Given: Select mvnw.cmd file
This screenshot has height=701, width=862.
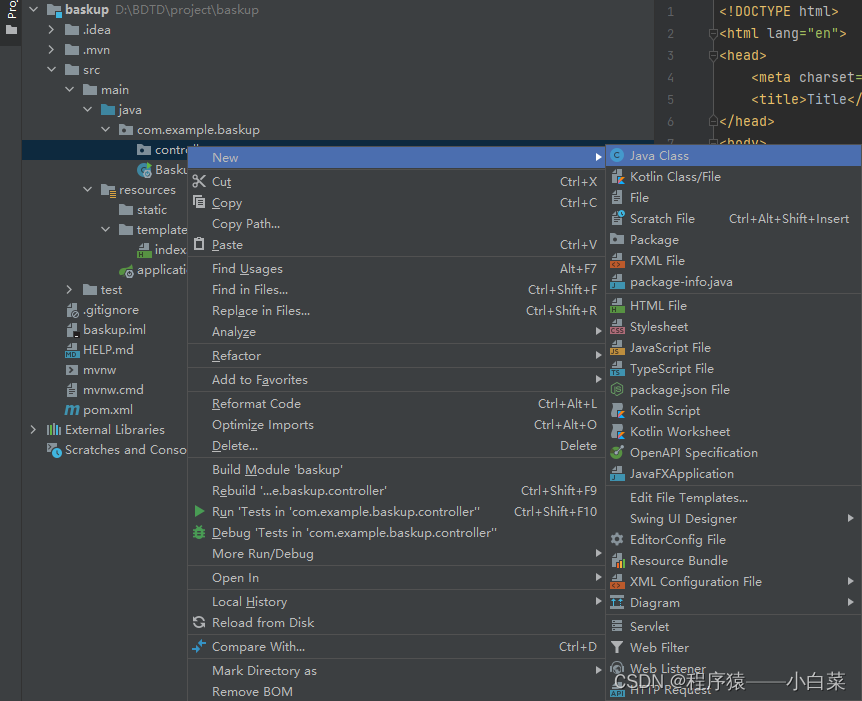Looking at the screenshot, I should [104, 390].
